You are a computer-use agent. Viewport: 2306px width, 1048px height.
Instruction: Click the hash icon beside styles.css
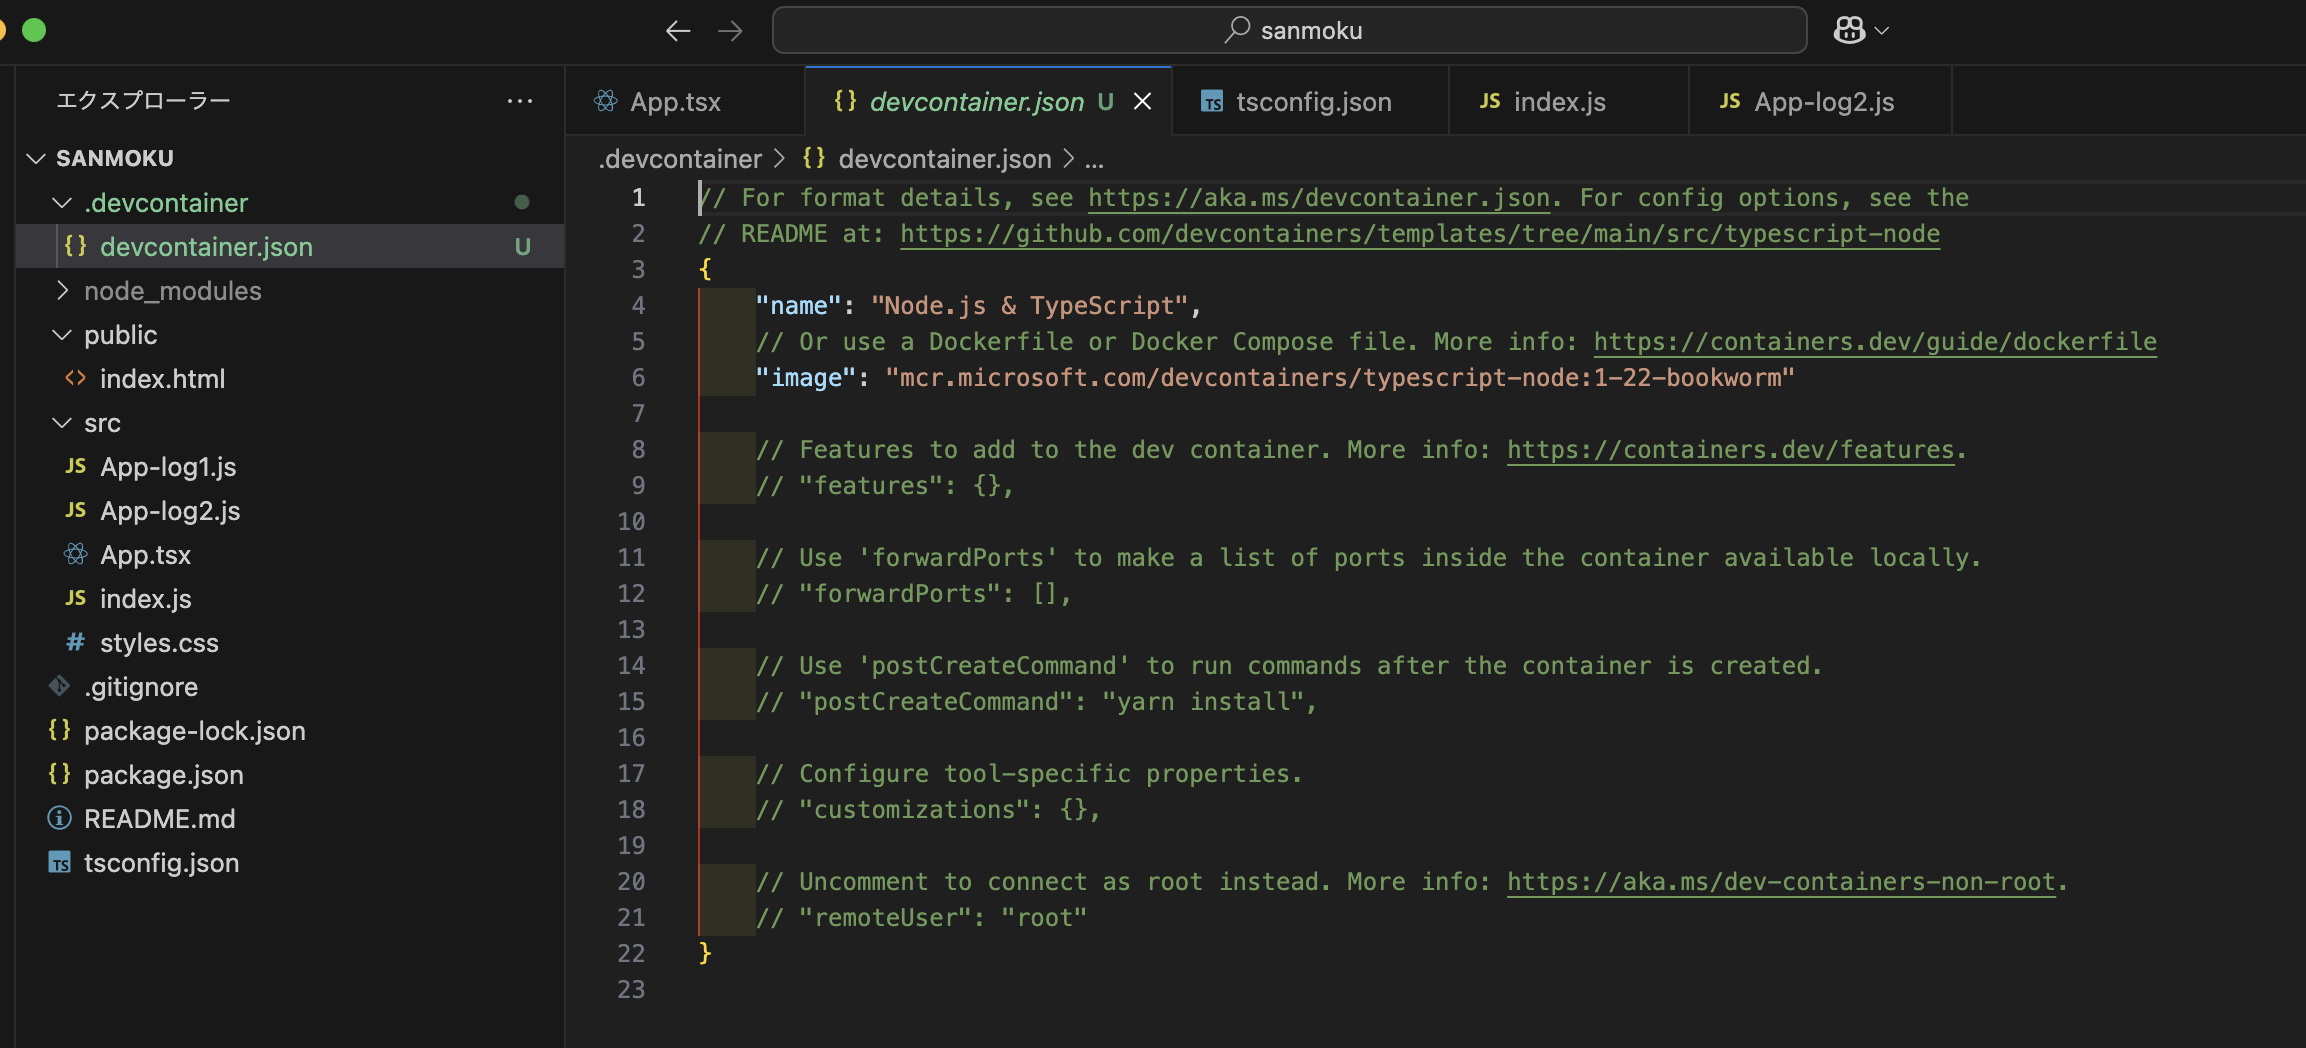point(74,642)
